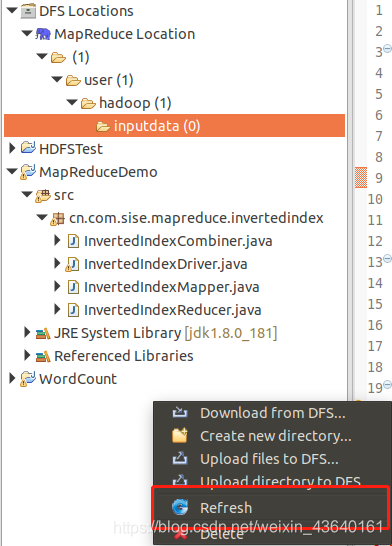This screenshot has width=392, height=546.
Task: Click the fold marker at line 13
Action: [387, 258]
